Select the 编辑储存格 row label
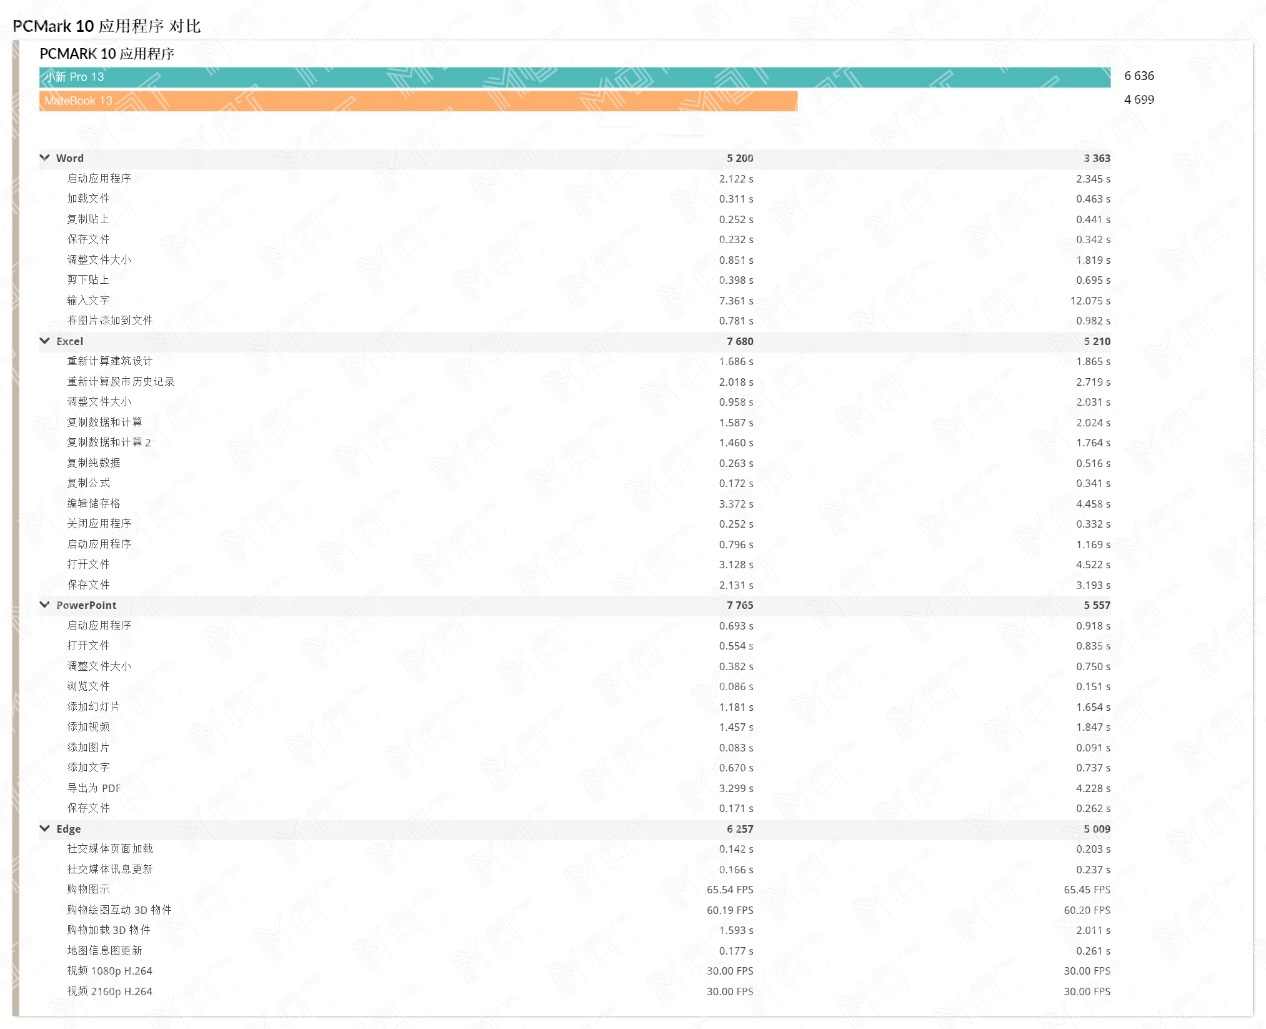The image size is (1266, 1029). 94,503
